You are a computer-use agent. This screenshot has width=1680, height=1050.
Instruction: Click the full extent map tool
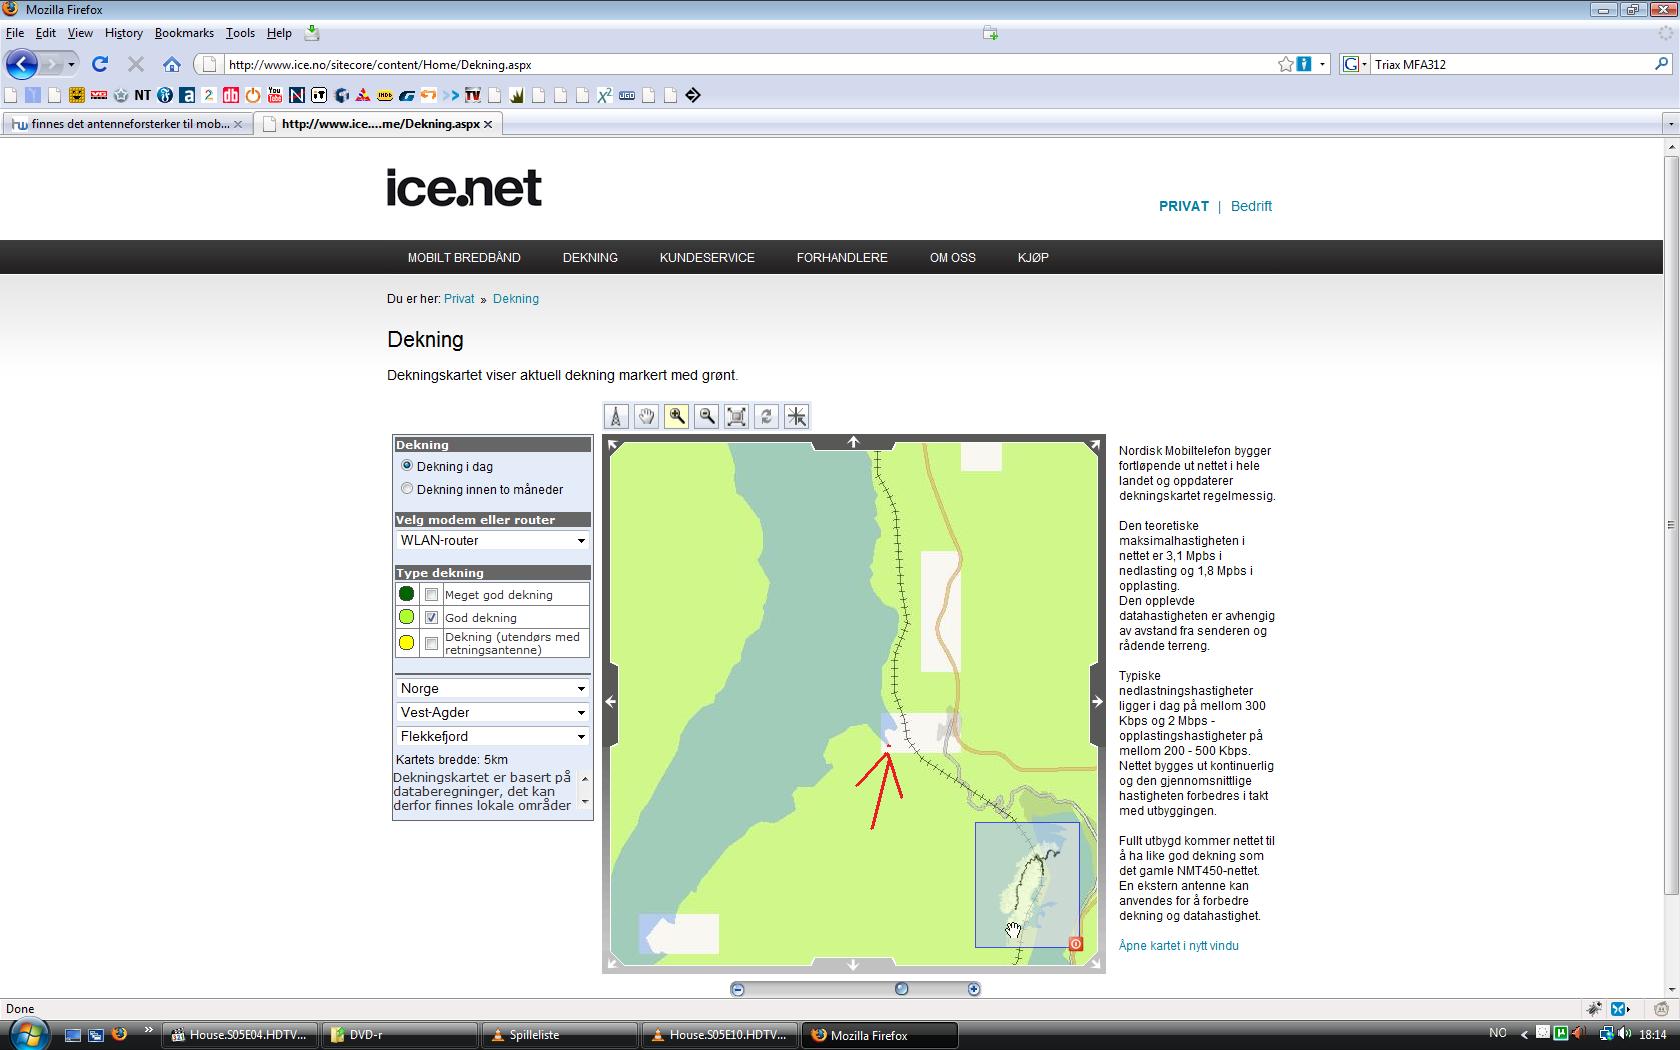[736, 417]
